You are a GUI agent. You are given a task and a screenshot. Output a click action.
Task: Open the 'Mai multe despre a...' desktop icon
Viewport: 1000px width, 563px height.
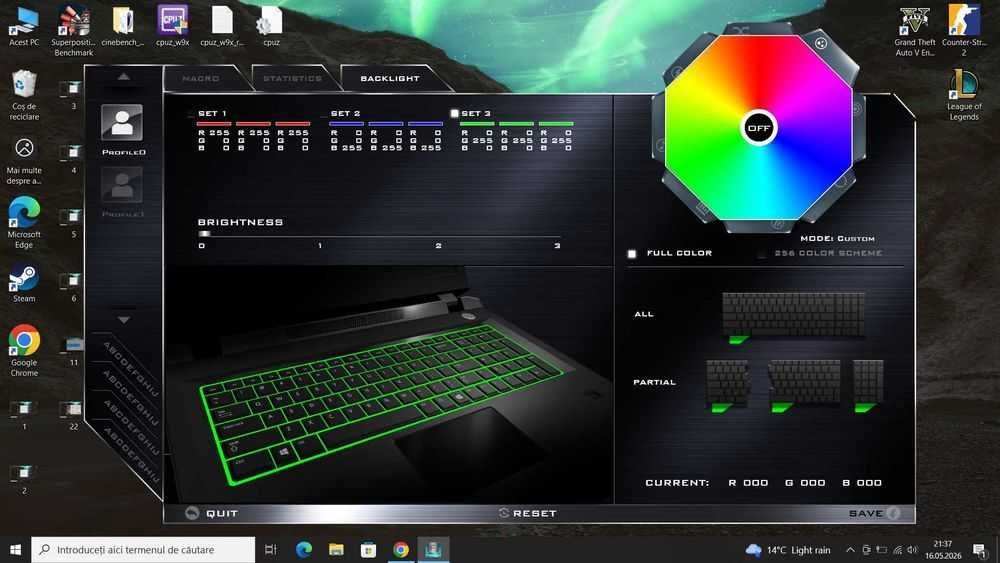pyautogui.click(x=24, y=161)
